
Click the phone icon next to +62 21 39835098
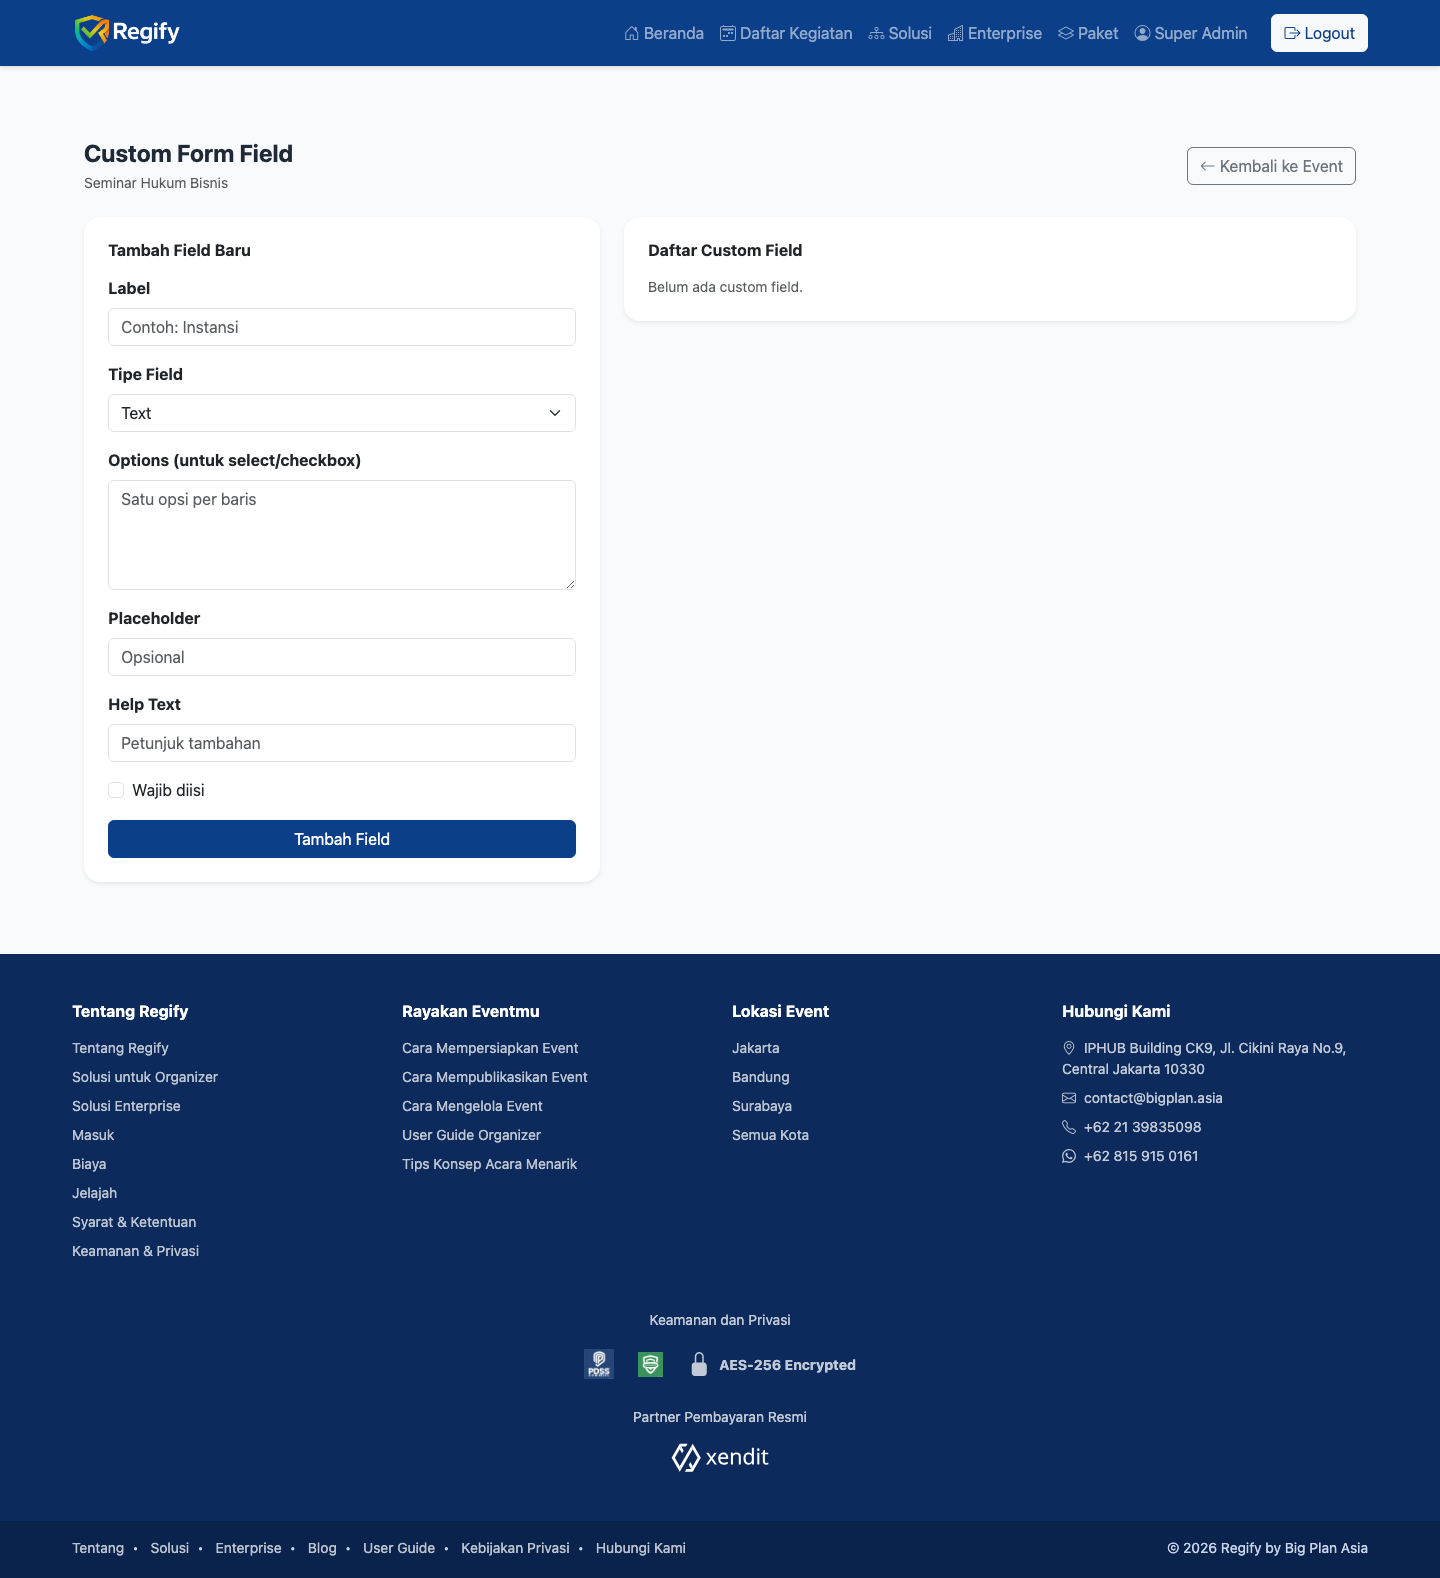(x=1069, y=1127)
